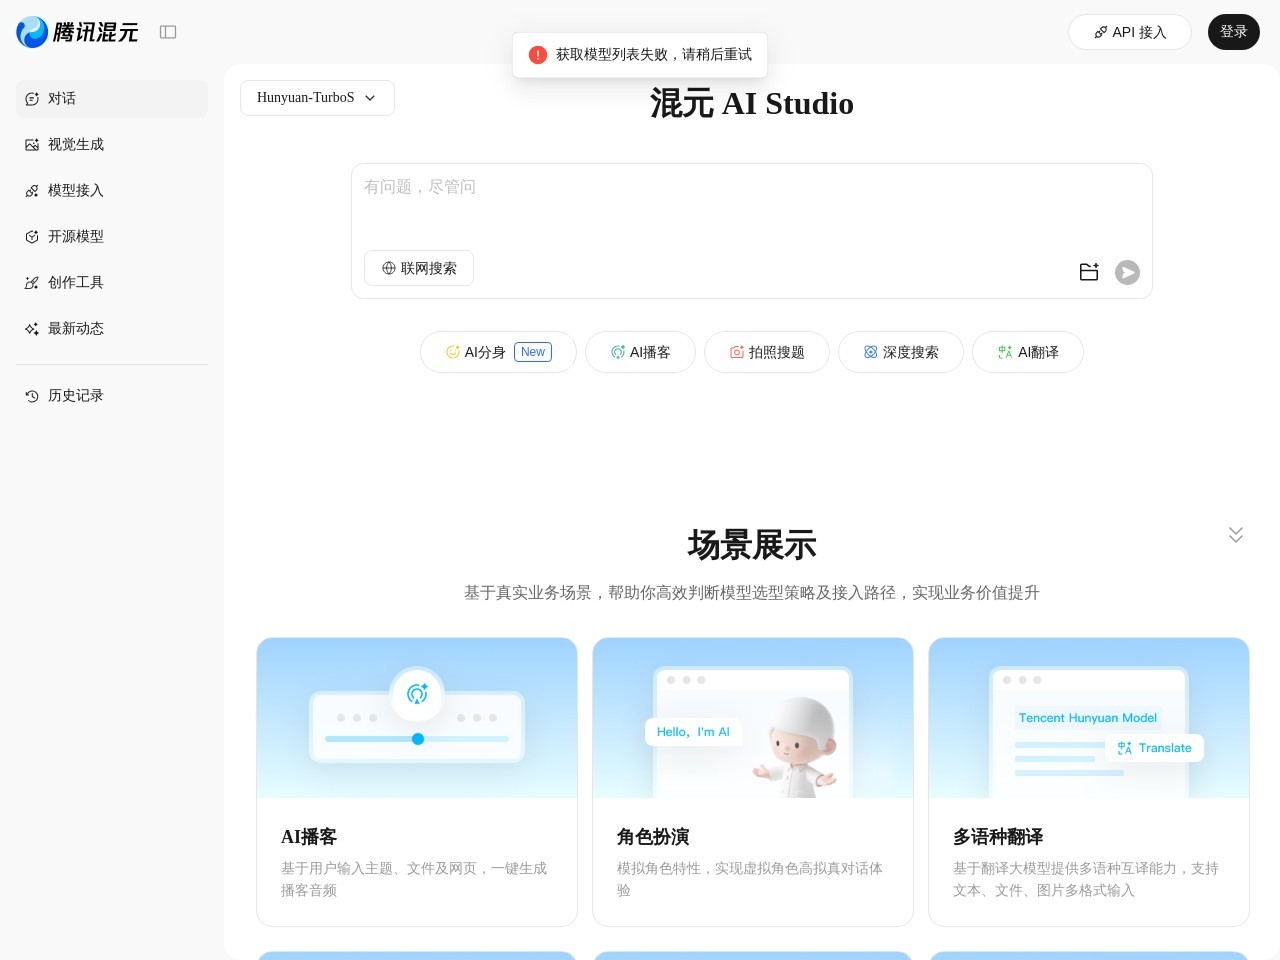The height and width of the screenshot is (960, 1280).
Task: Expand the double-chevron beside 场景展示
Action: tap(1236, 535)
